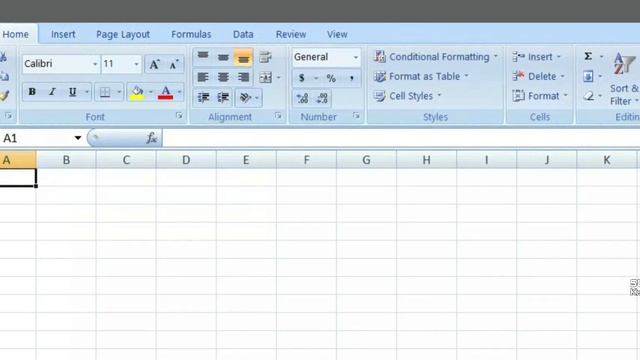The height and width of the screenshot is (360, 640).
Task: Apply Accounting dollar format
Action: tap(302, 78)
